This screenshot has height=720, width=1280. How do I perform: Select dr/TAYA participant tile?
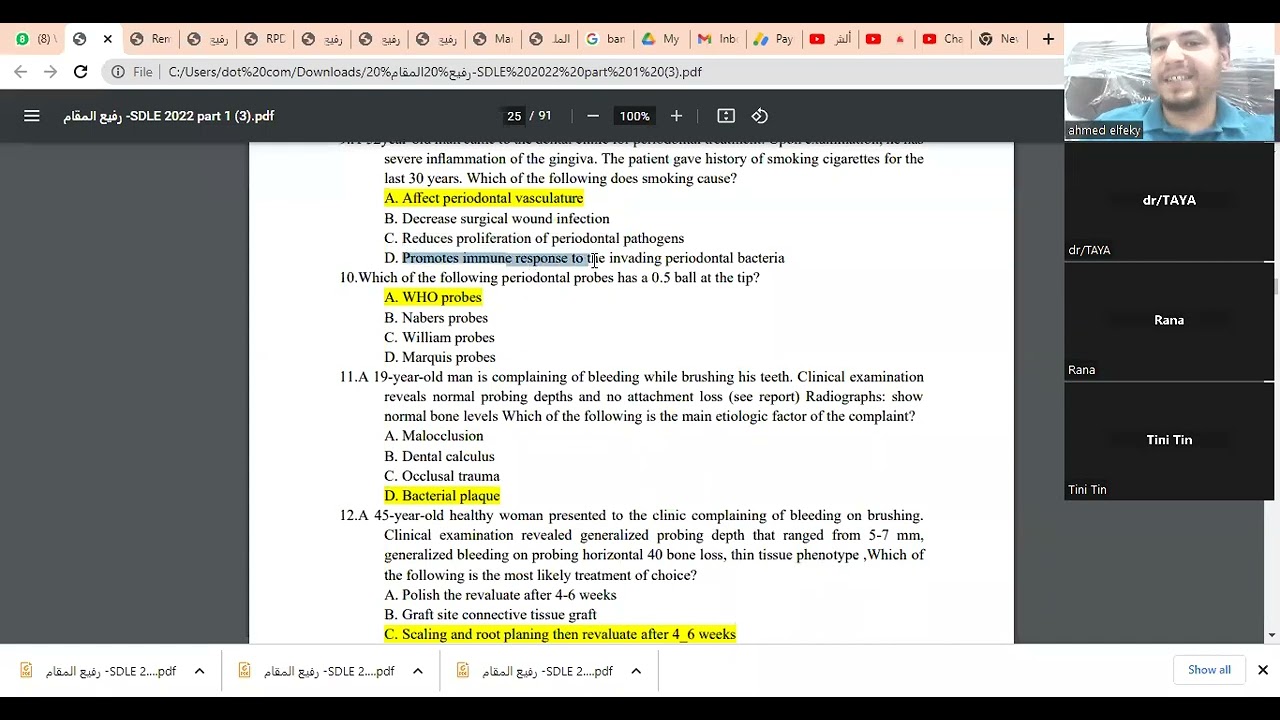point(1169,201)
